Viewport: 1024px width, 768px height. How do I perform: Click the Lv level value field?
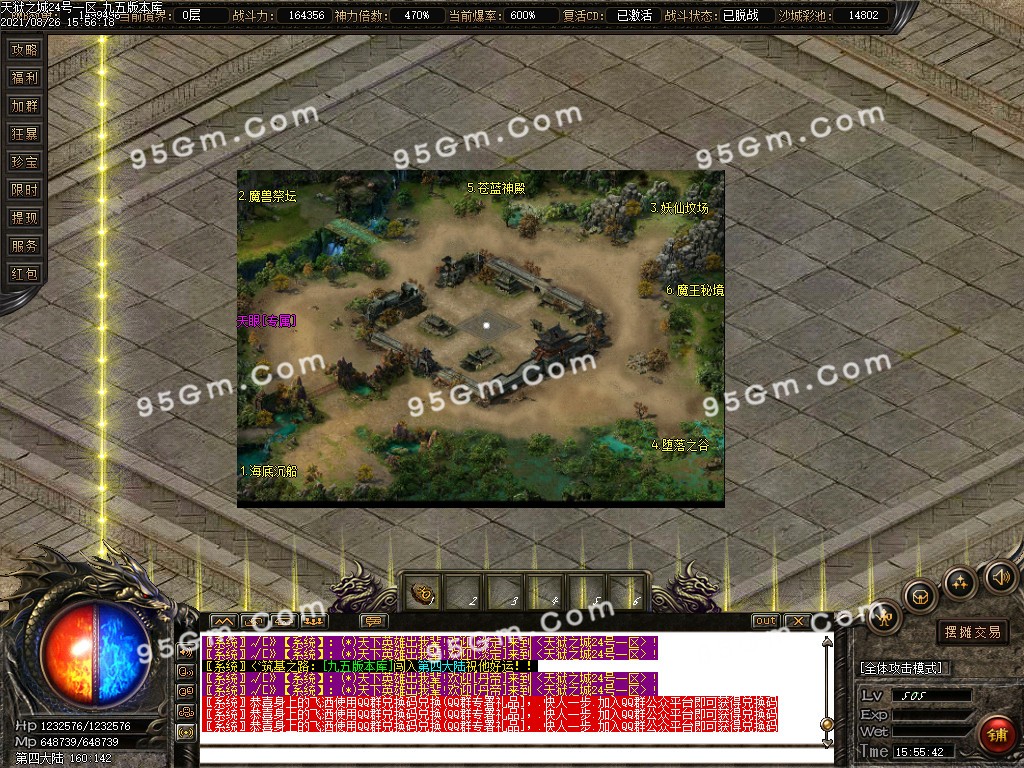pyautogui.click(x=931, y=696)
